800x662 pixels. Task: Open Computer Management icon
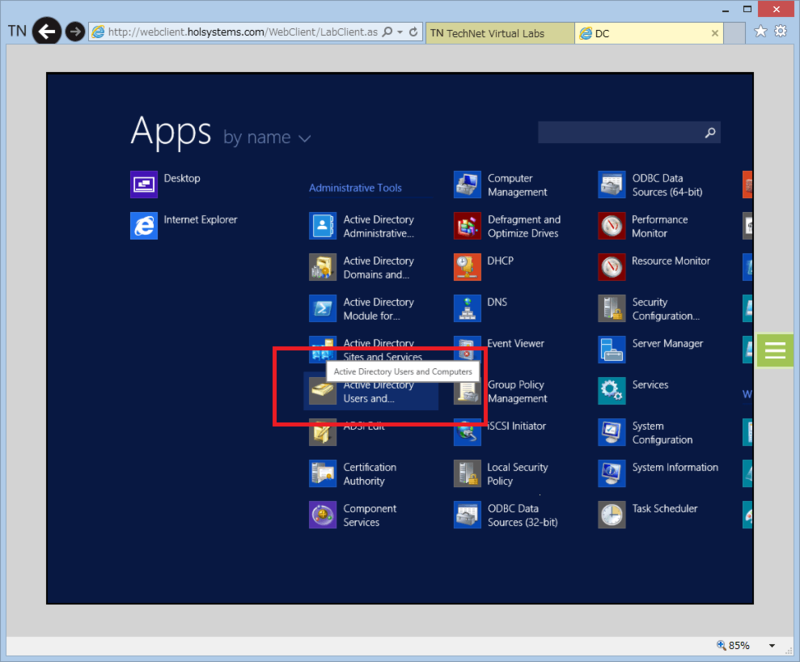467,184
